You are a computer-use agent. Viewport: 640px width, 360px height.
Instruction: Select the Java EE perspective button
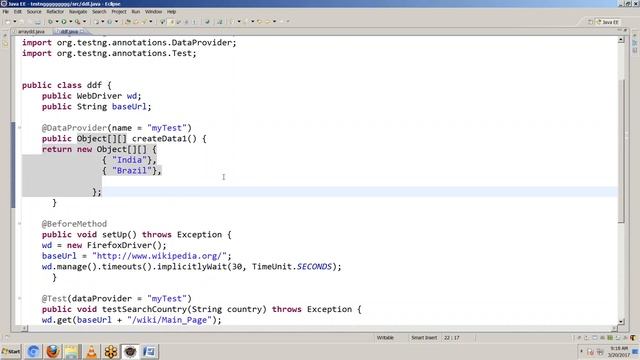(608, 22)
